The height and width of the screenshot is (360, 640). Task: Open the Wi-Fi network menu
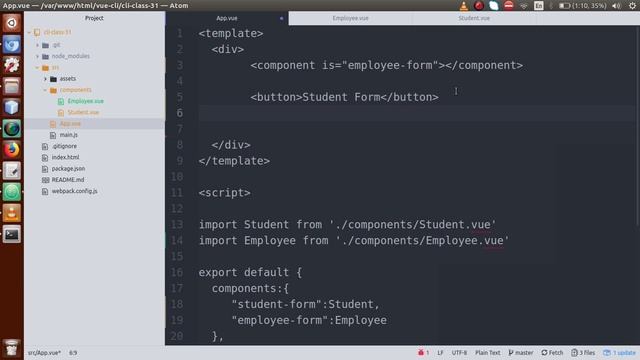coord(524,6)
